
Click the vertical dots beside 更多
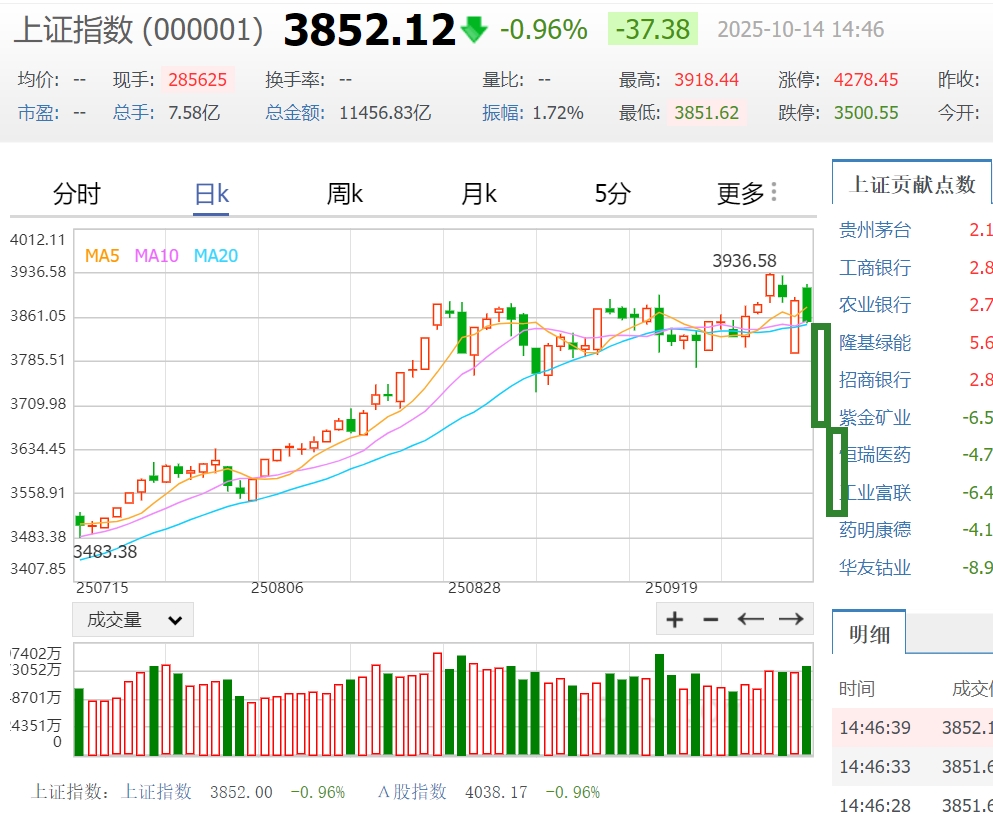(x=774, y=192)
